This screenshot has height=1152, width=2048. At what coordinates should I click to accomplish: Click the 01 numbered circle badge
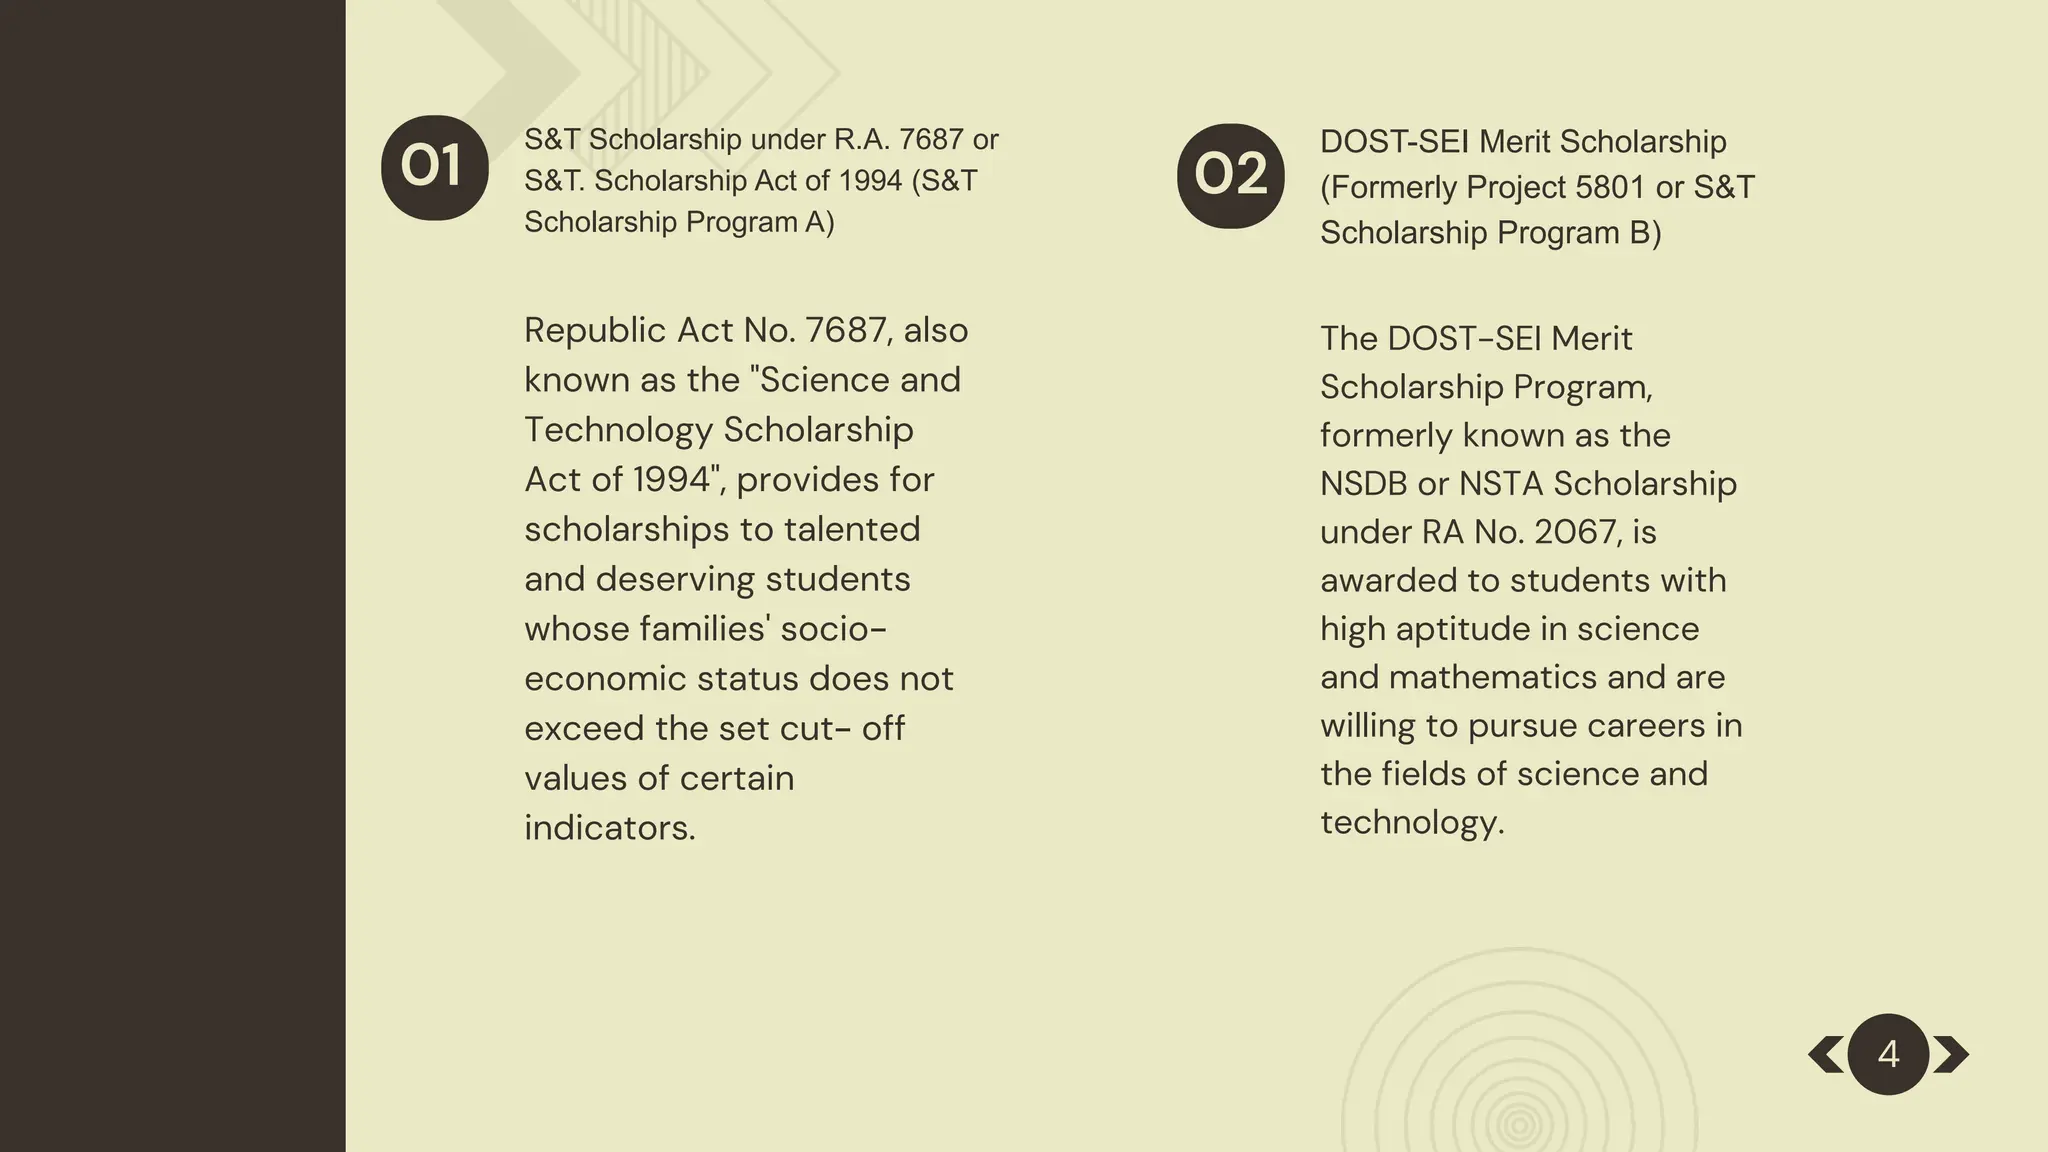coord(435,168)
